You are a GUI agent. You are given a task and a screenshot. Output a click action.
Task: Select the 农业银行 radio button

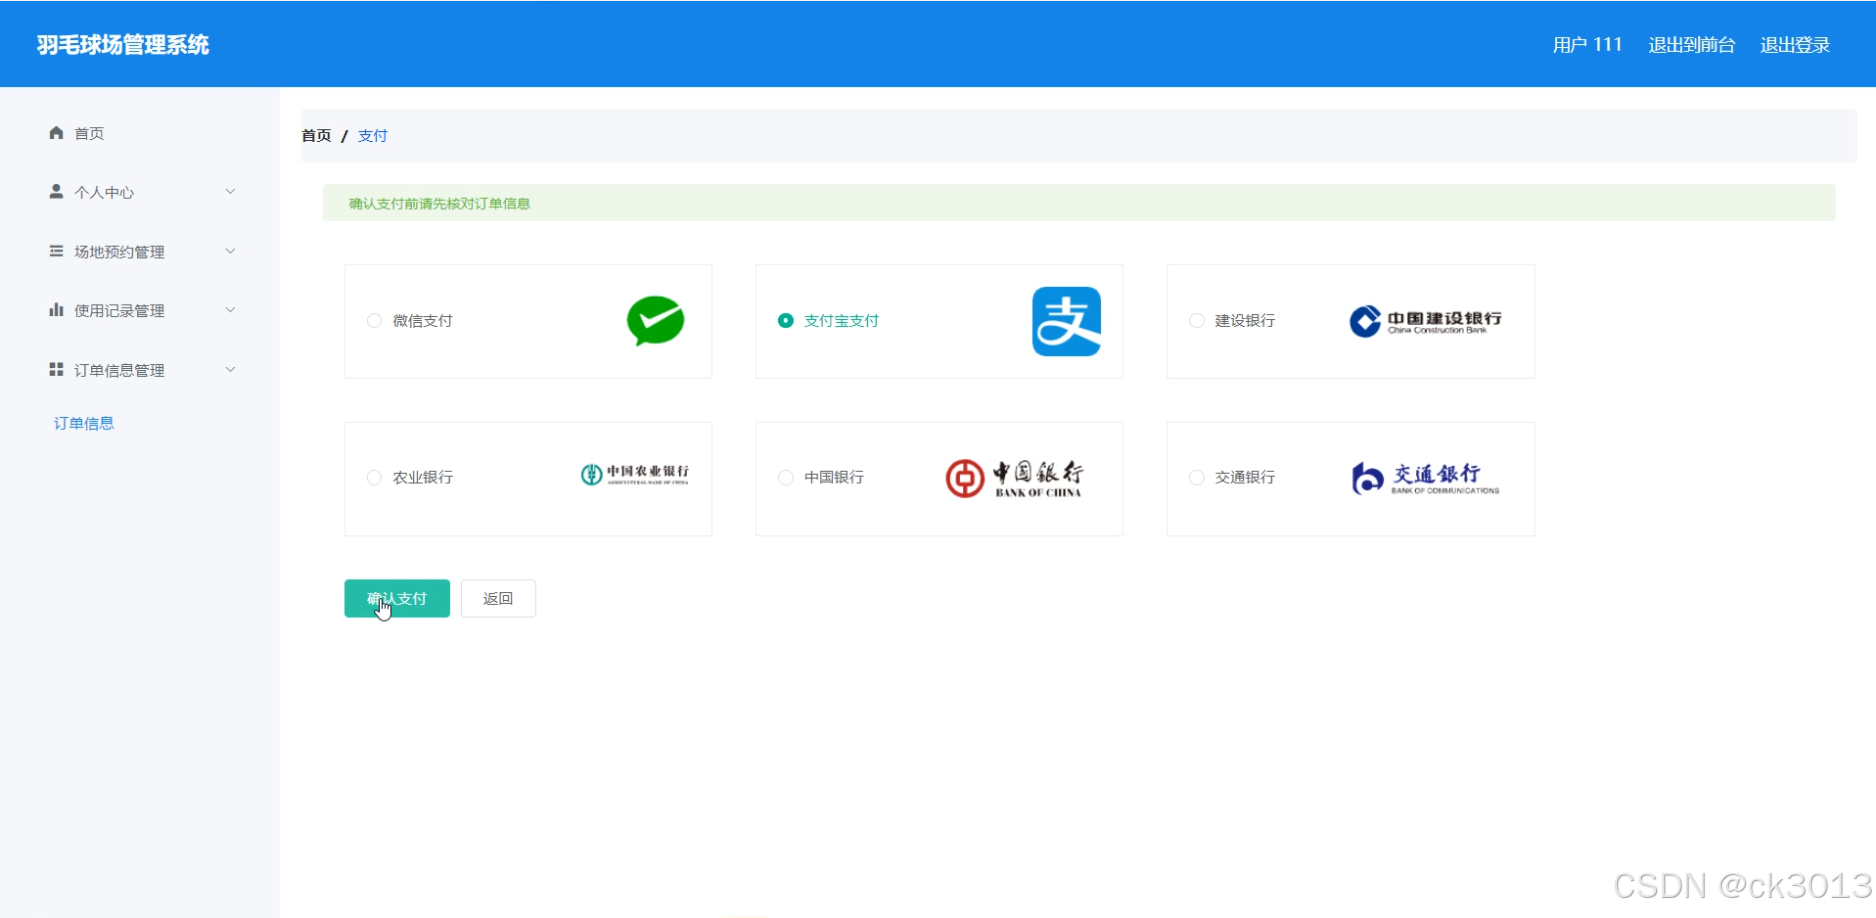point(374,478)
